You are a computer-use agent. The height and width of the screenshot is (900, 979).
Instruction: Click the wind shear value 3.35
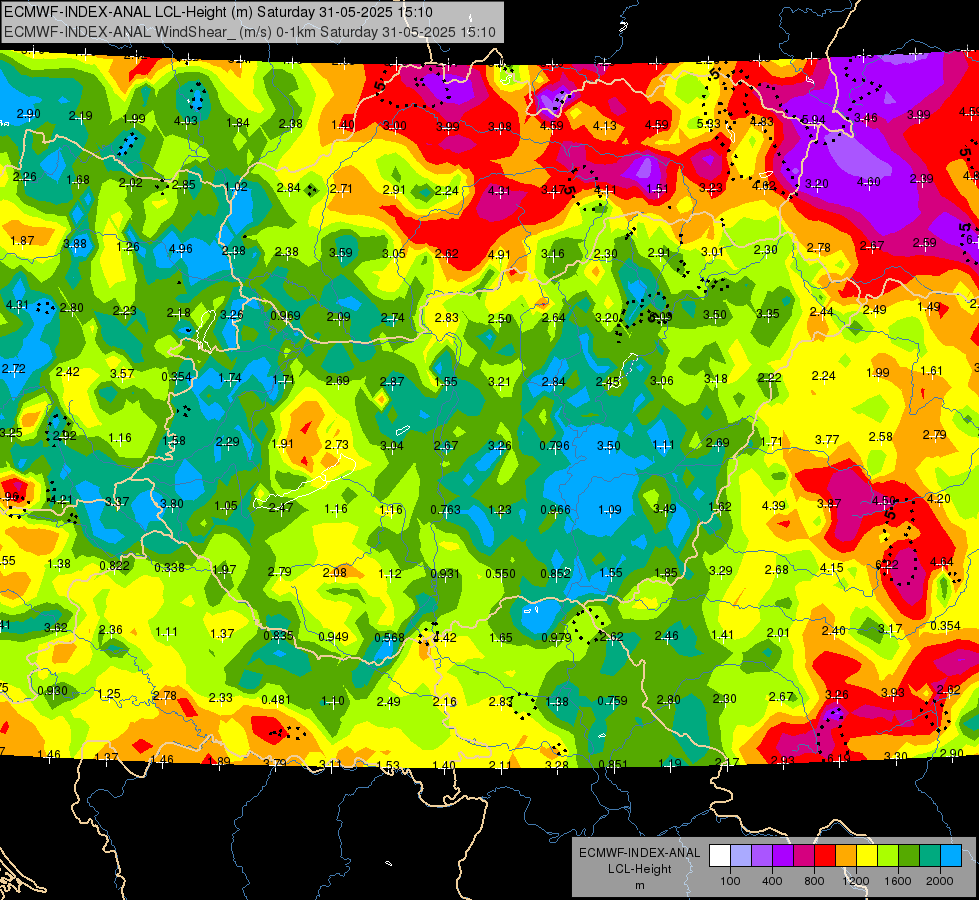(768, 314)
